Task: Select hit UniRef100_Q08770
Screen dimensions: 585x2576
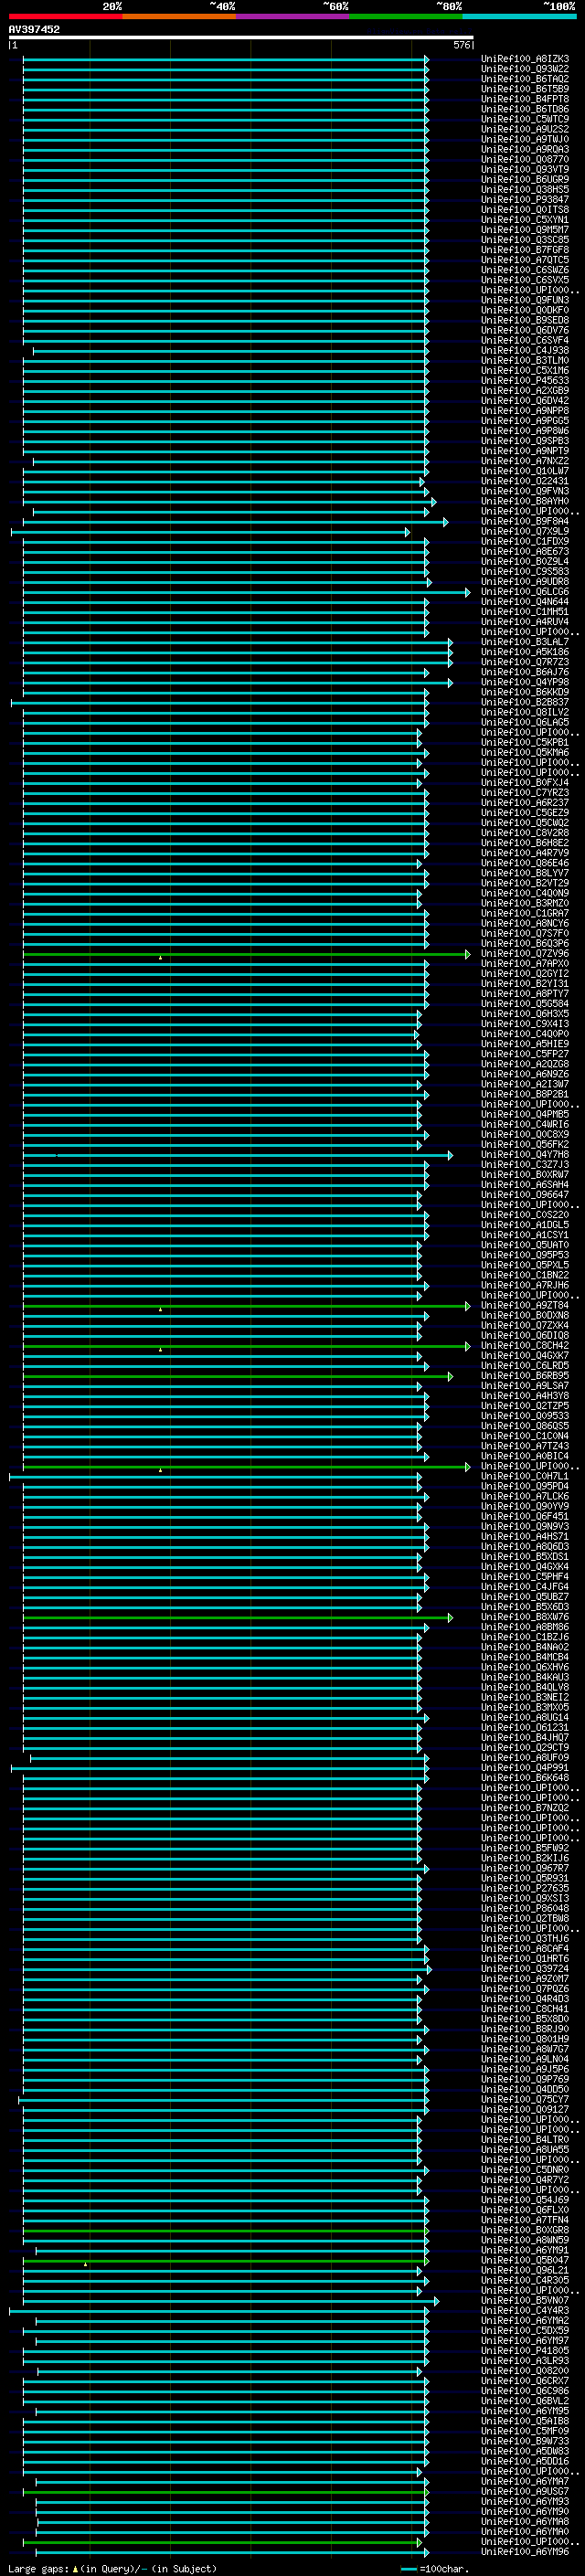Action: tap(524, 159)
